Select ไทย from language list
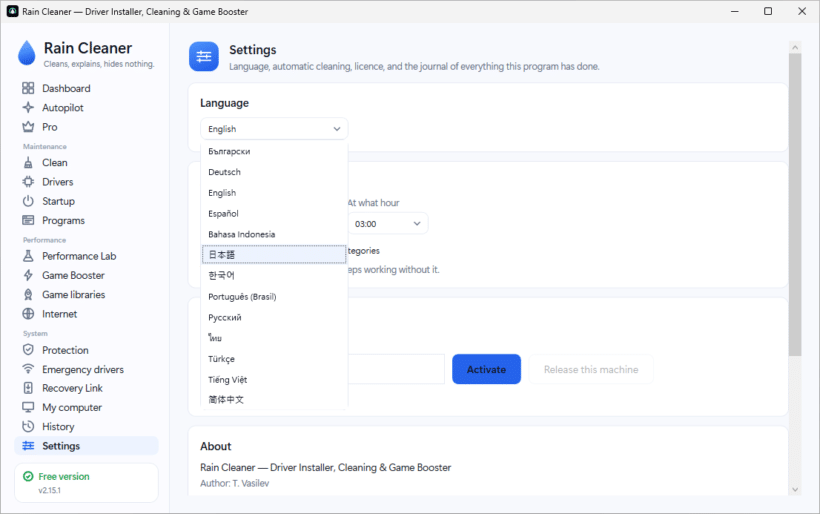 coord(274,338)
